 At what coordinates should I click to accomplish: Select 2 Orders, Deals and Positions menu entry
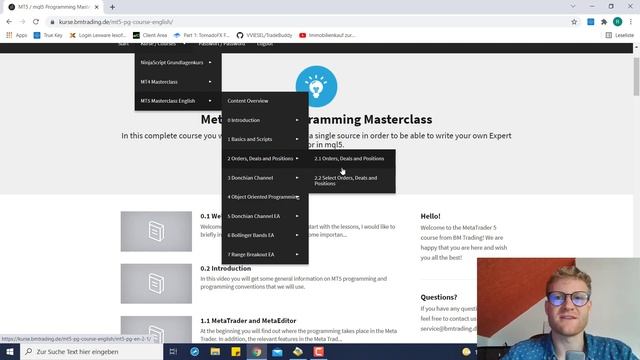(265, 158)
